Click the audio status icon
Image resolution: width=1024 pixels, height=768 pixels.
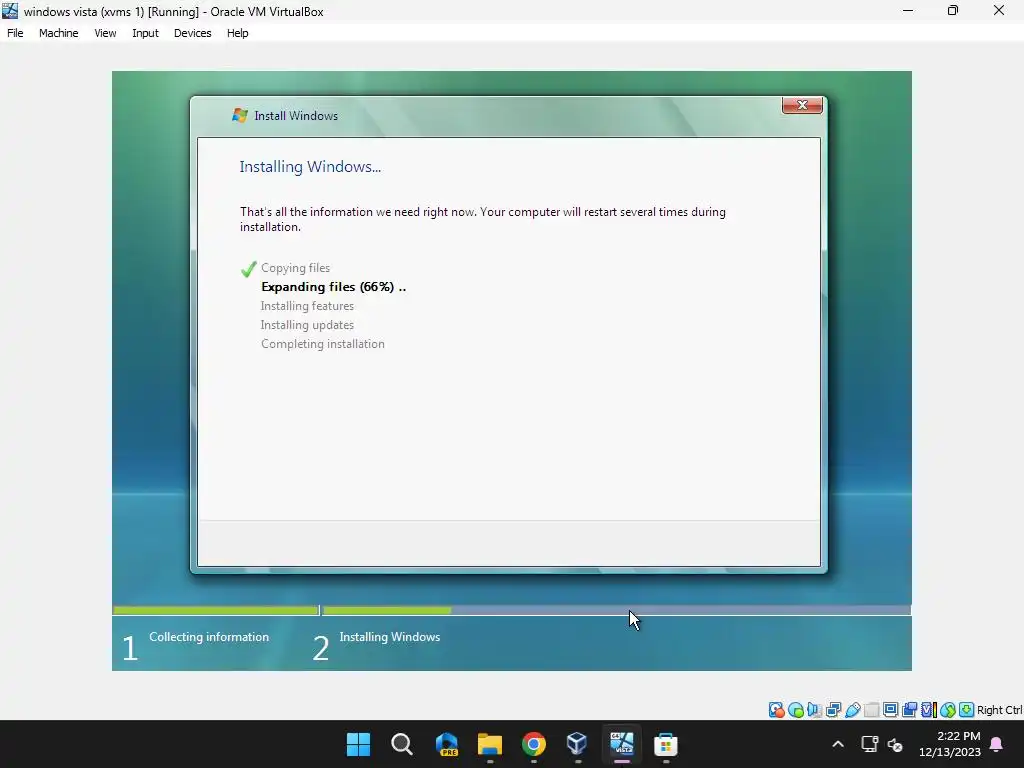(x=814, y=710)
